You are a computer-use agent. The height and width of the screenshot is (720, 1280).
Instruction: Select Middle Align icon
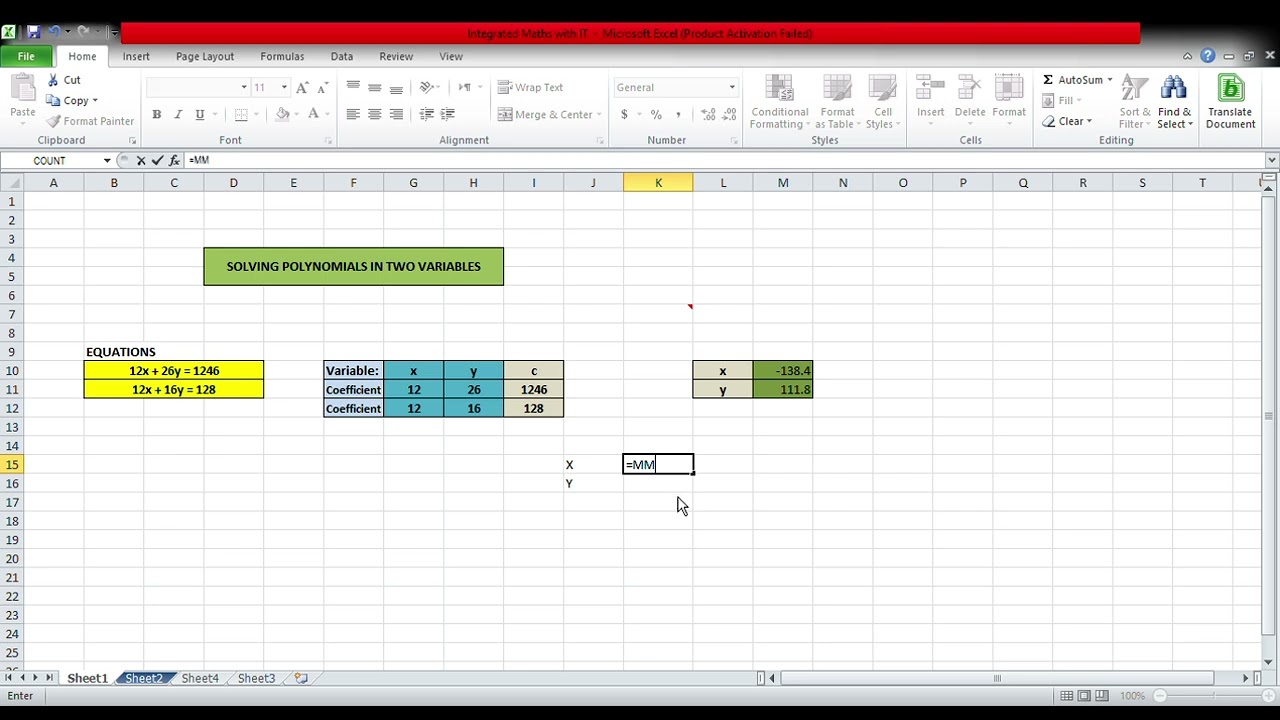pos(375,87)
